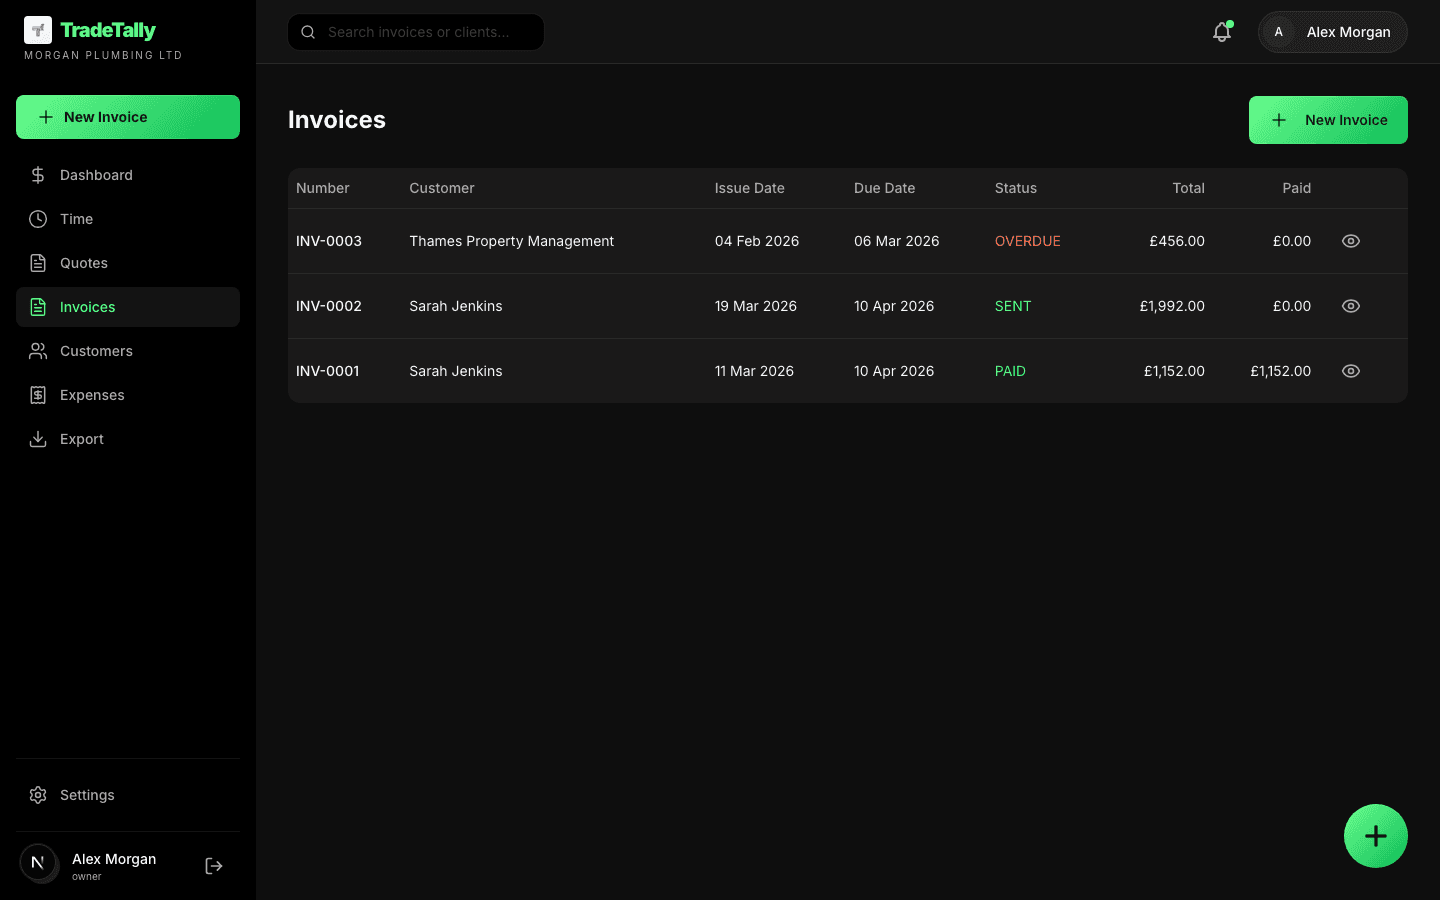The width and height of the screenshot is (1440, 900).
Task: Log out using the sign-out icon
Action: tap(213, 865)
